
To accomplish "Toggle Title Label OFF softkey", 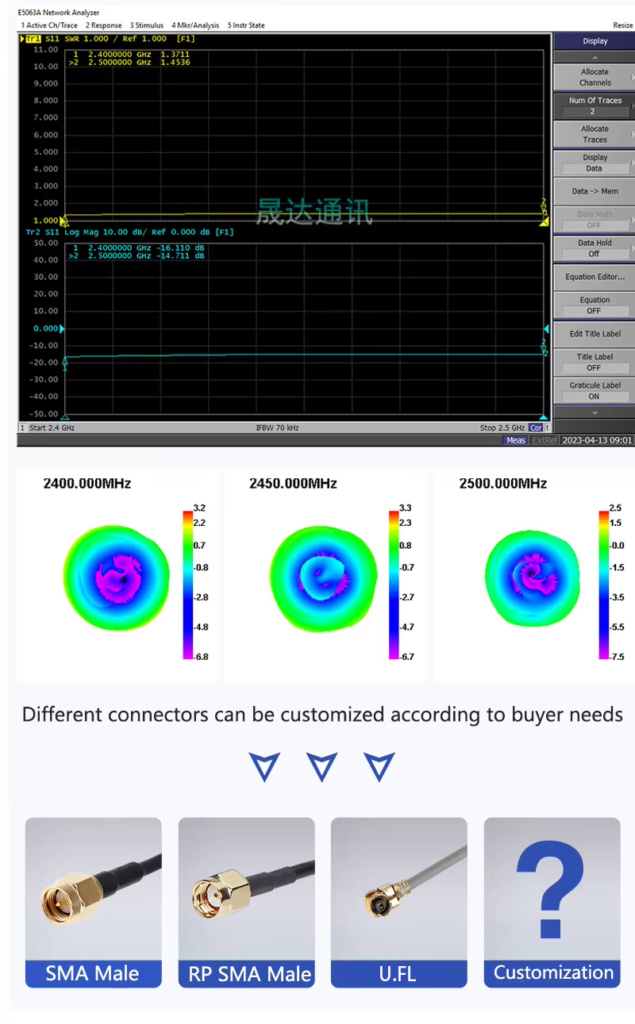I will (594, 362).
